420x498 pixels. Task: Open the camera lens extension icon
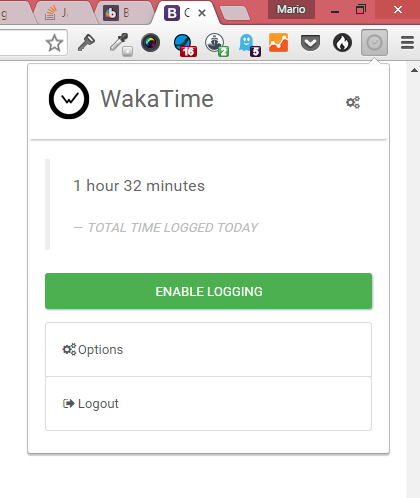150,43
